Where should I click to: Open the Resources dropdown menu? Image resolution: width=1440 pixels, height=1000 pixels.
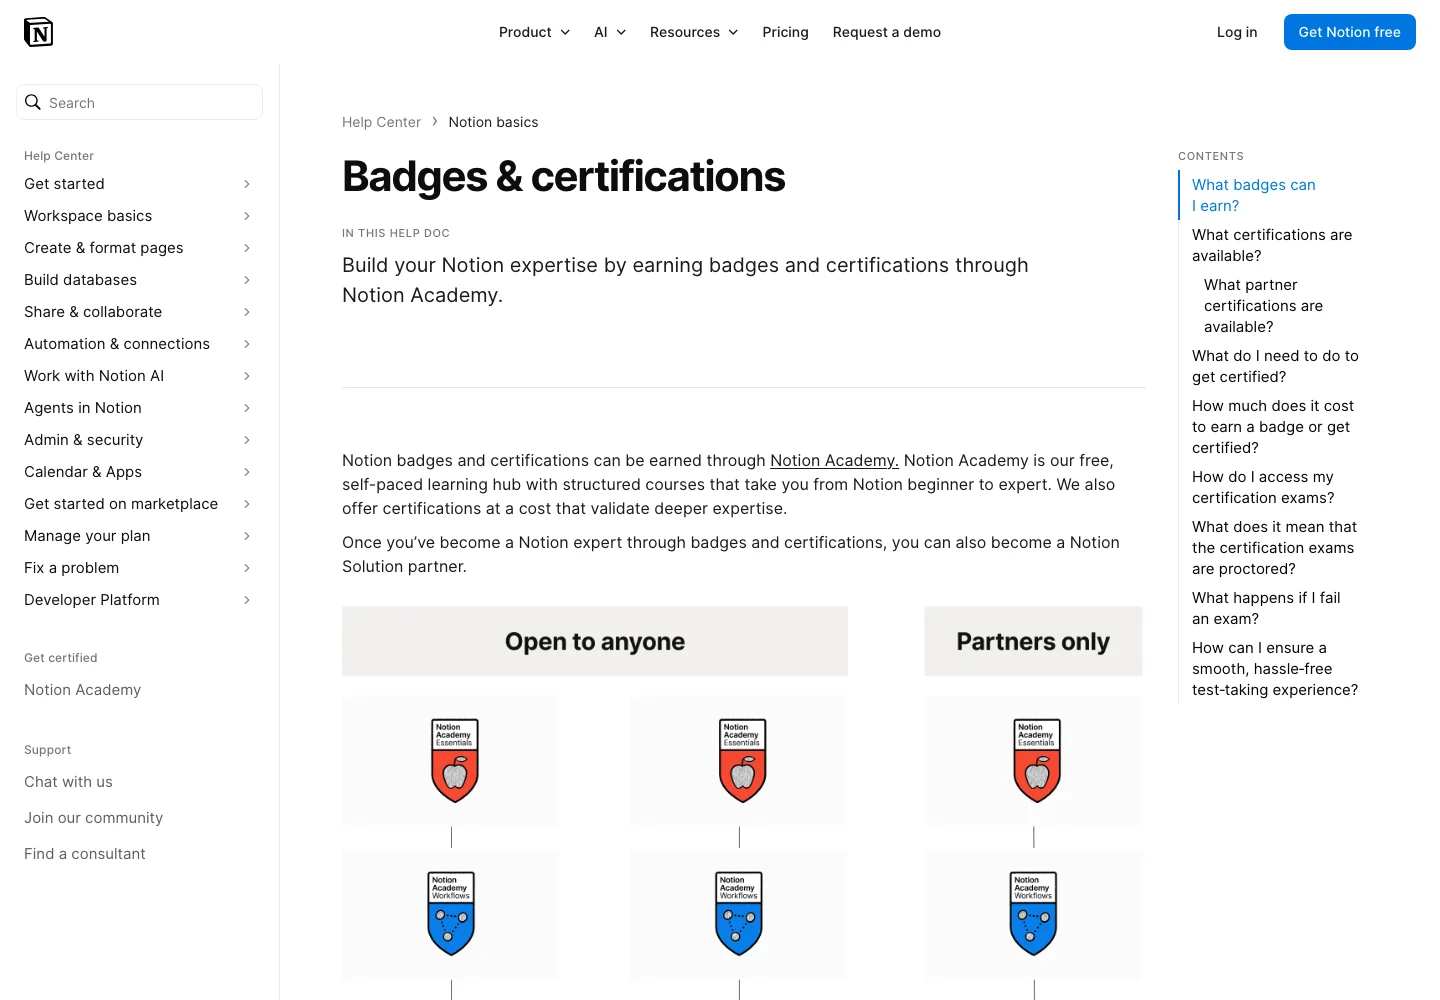[694, 32]
